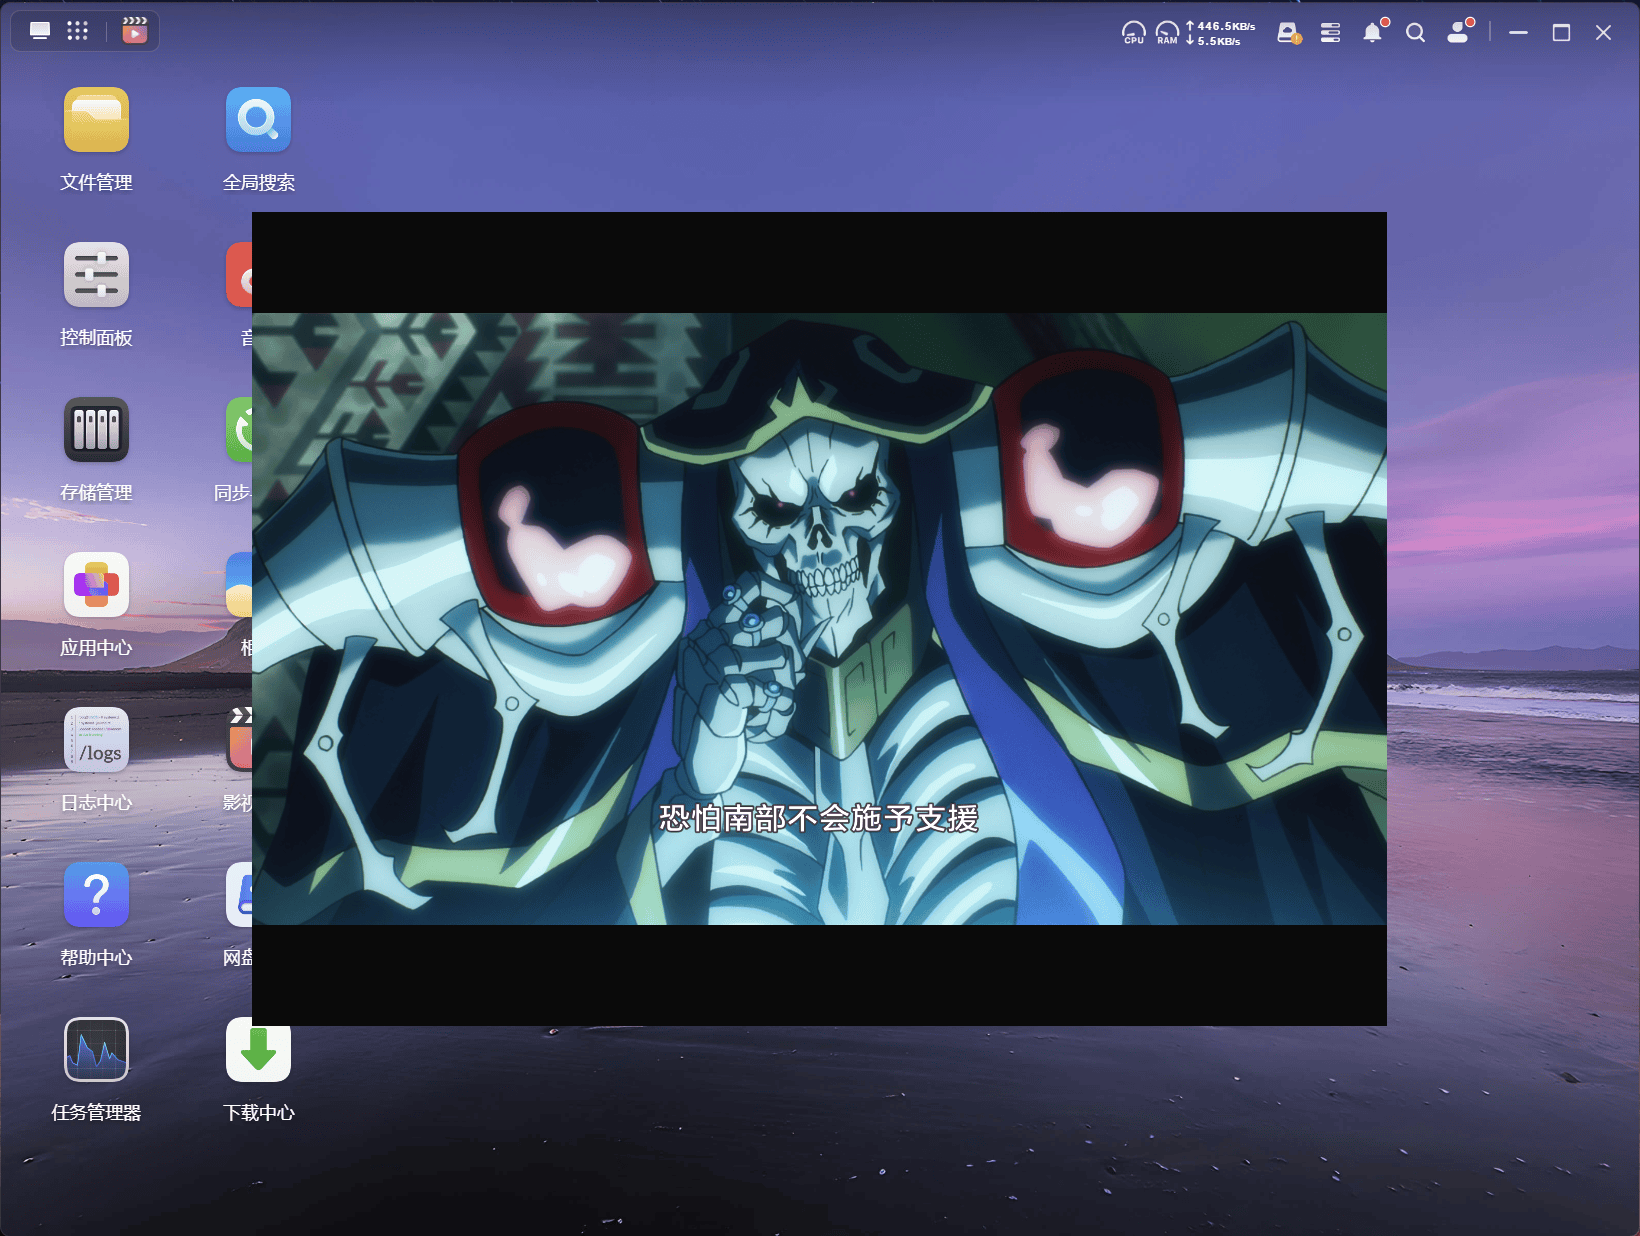Open the stacked server list icon
Viewport: 1640px width, 1236px height.
[x=1330, y=33]
